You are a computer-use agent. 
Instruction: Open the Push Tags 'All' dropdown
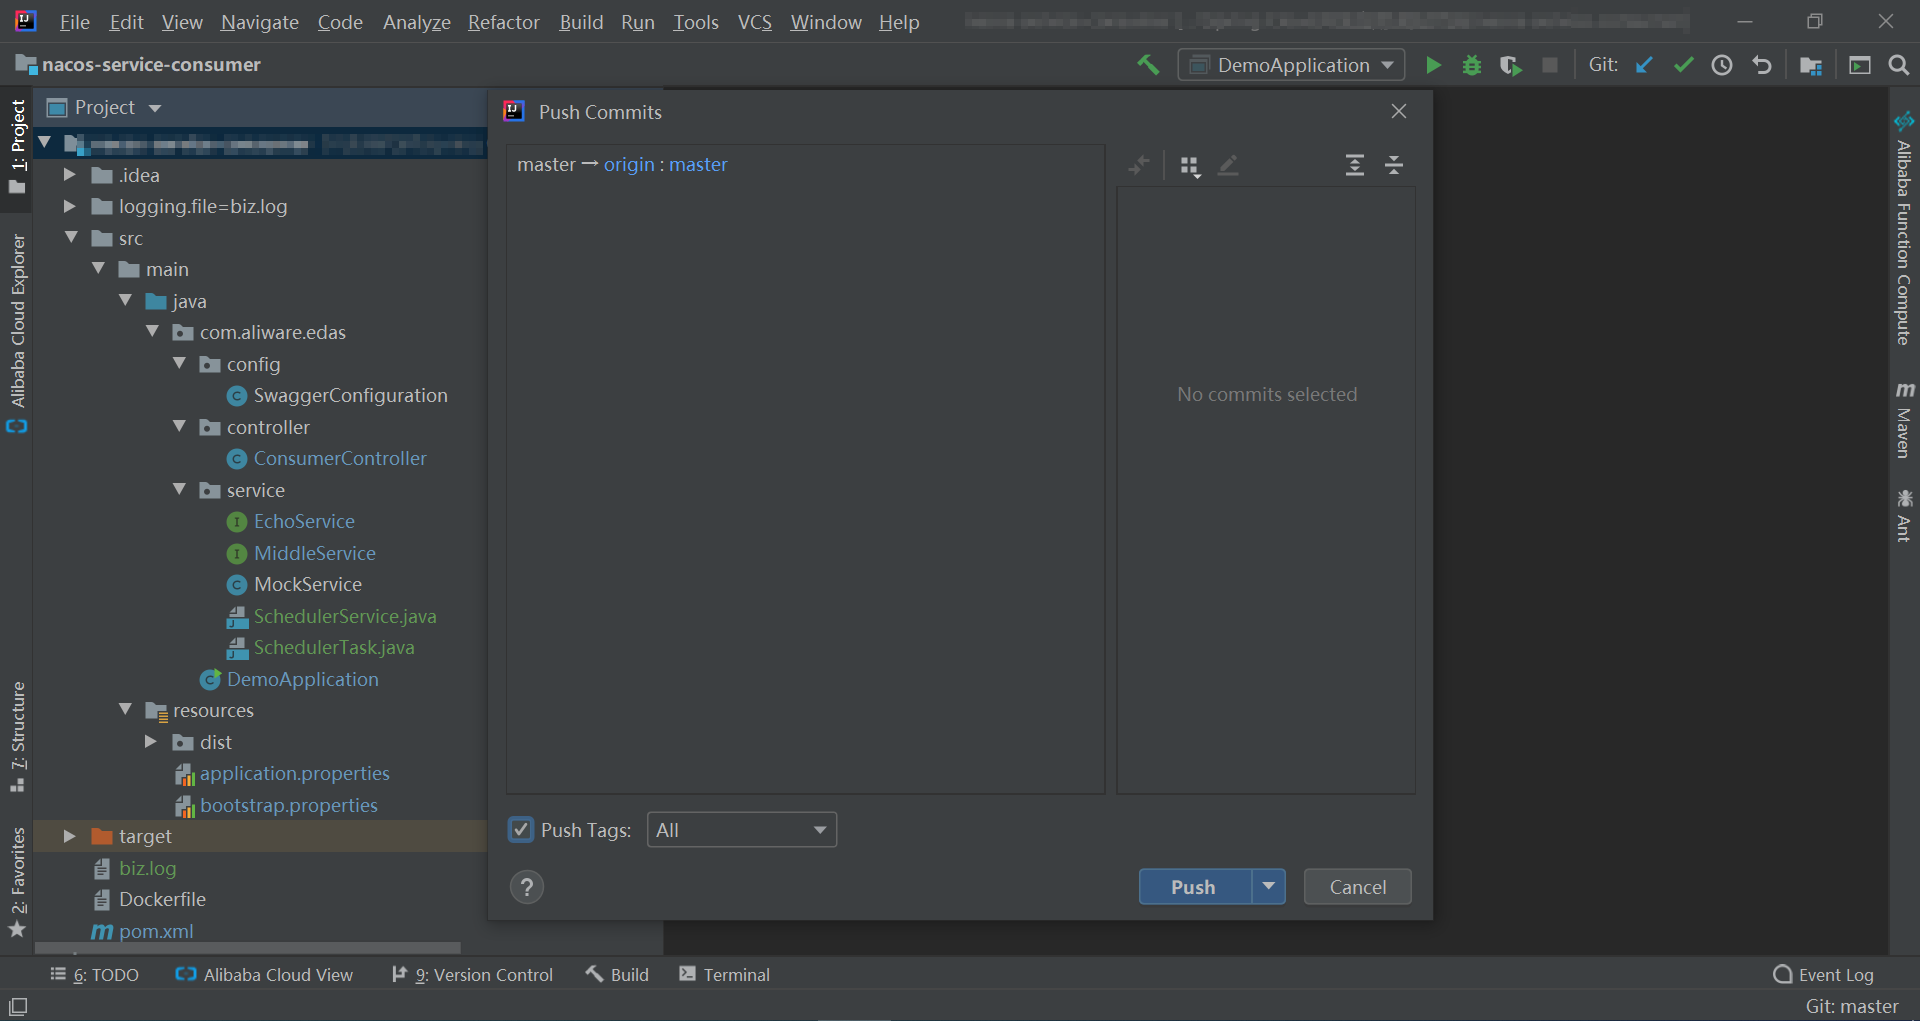pyautogui.click(x=741, y=830)
